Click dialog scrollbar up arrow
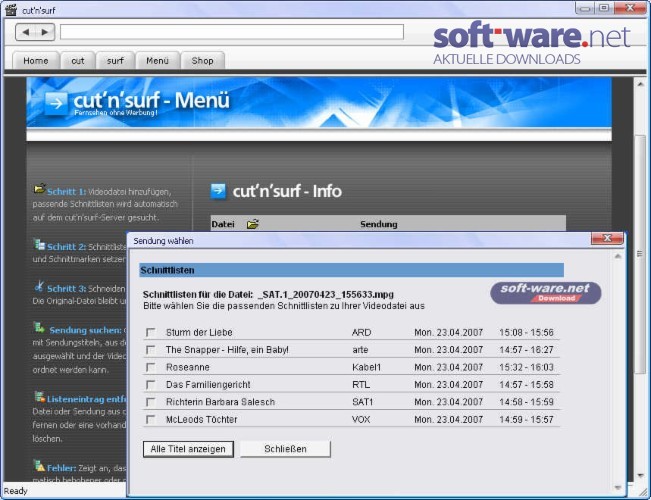The width and height of the screenshot is (651, 500). pyautogui.click(x=617, y=256)
